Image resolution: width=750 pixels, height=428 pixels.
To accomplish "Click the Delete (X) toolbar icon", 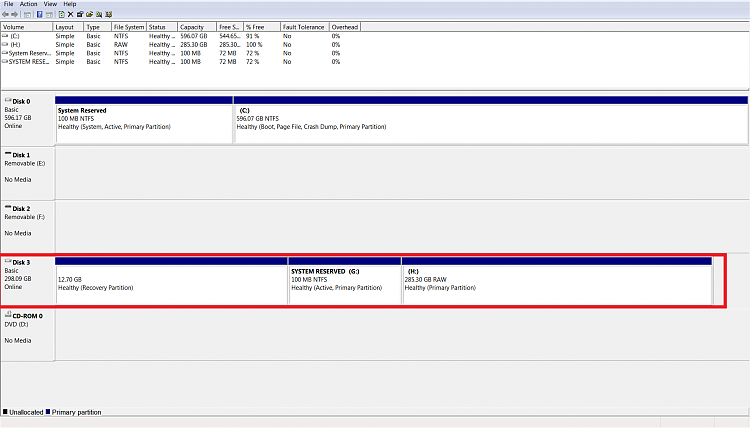I will pyautogui.click(x=70, y=14).
